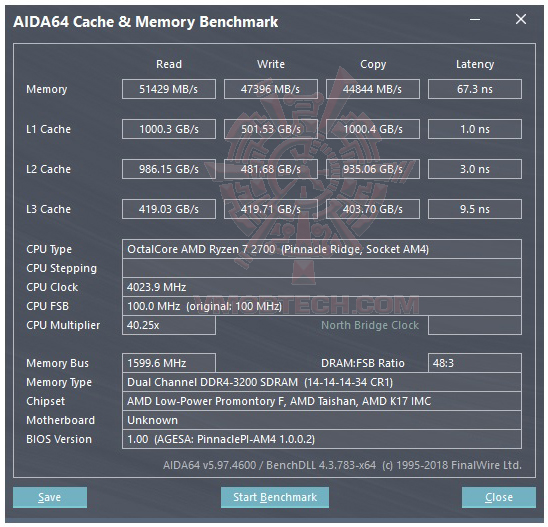This screenshot has width=548, height=527.
Task: Minimize the AIDA64 benchmark window
Action: (475, 20)
